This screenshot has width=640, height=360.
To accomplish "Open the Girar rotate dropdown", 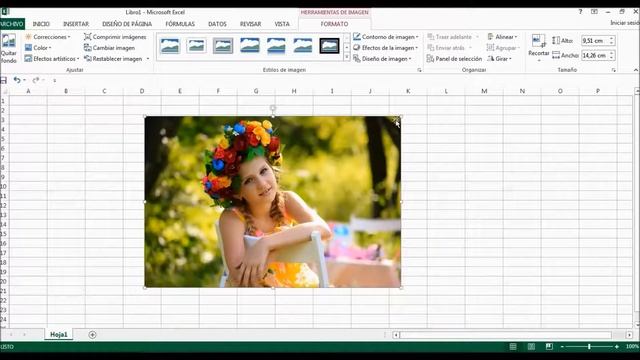I will point(499,59).
